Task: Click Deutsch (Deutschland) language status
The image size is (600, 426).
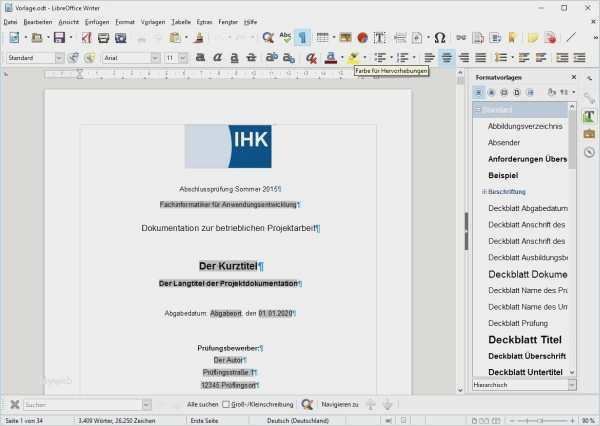Action: tap(298, 421)
